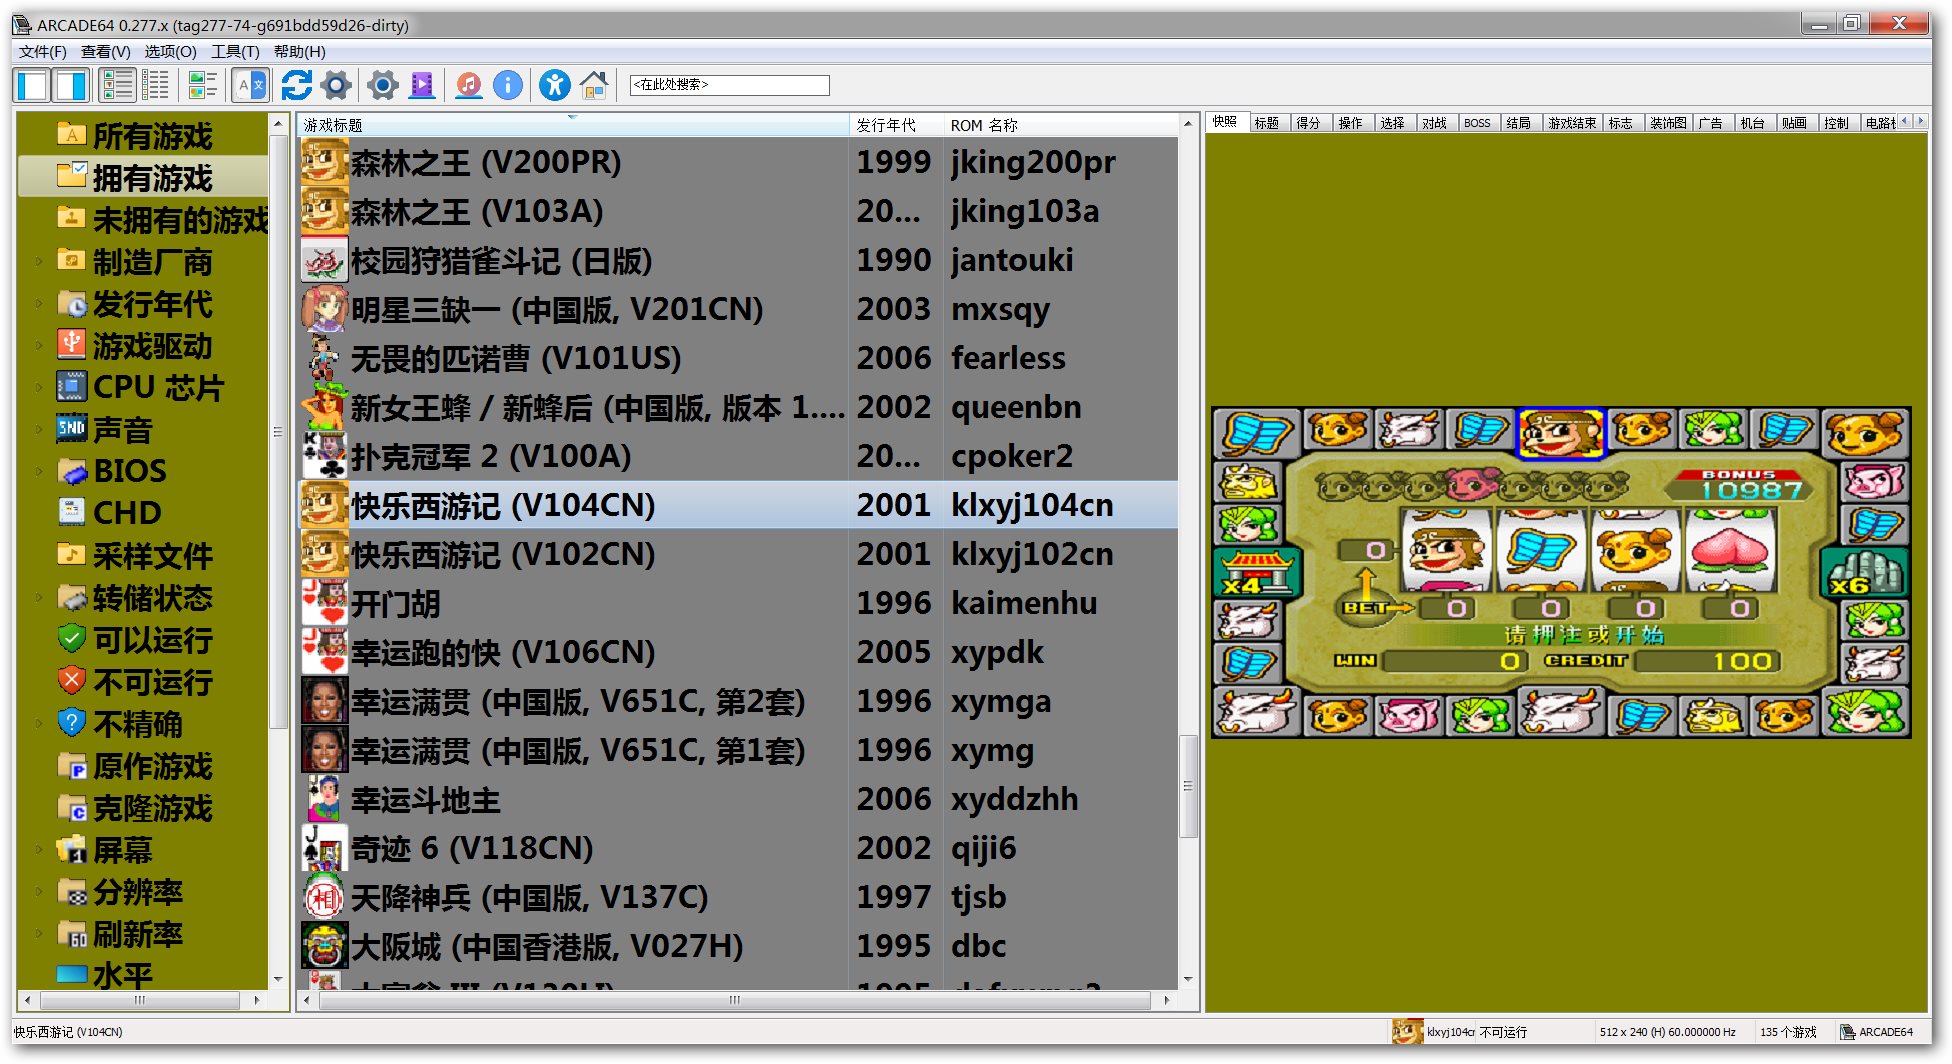Click the 刷新率 folder icon
The height and width of the screenshot is (1064, 1952).
(x=72, y=934)
